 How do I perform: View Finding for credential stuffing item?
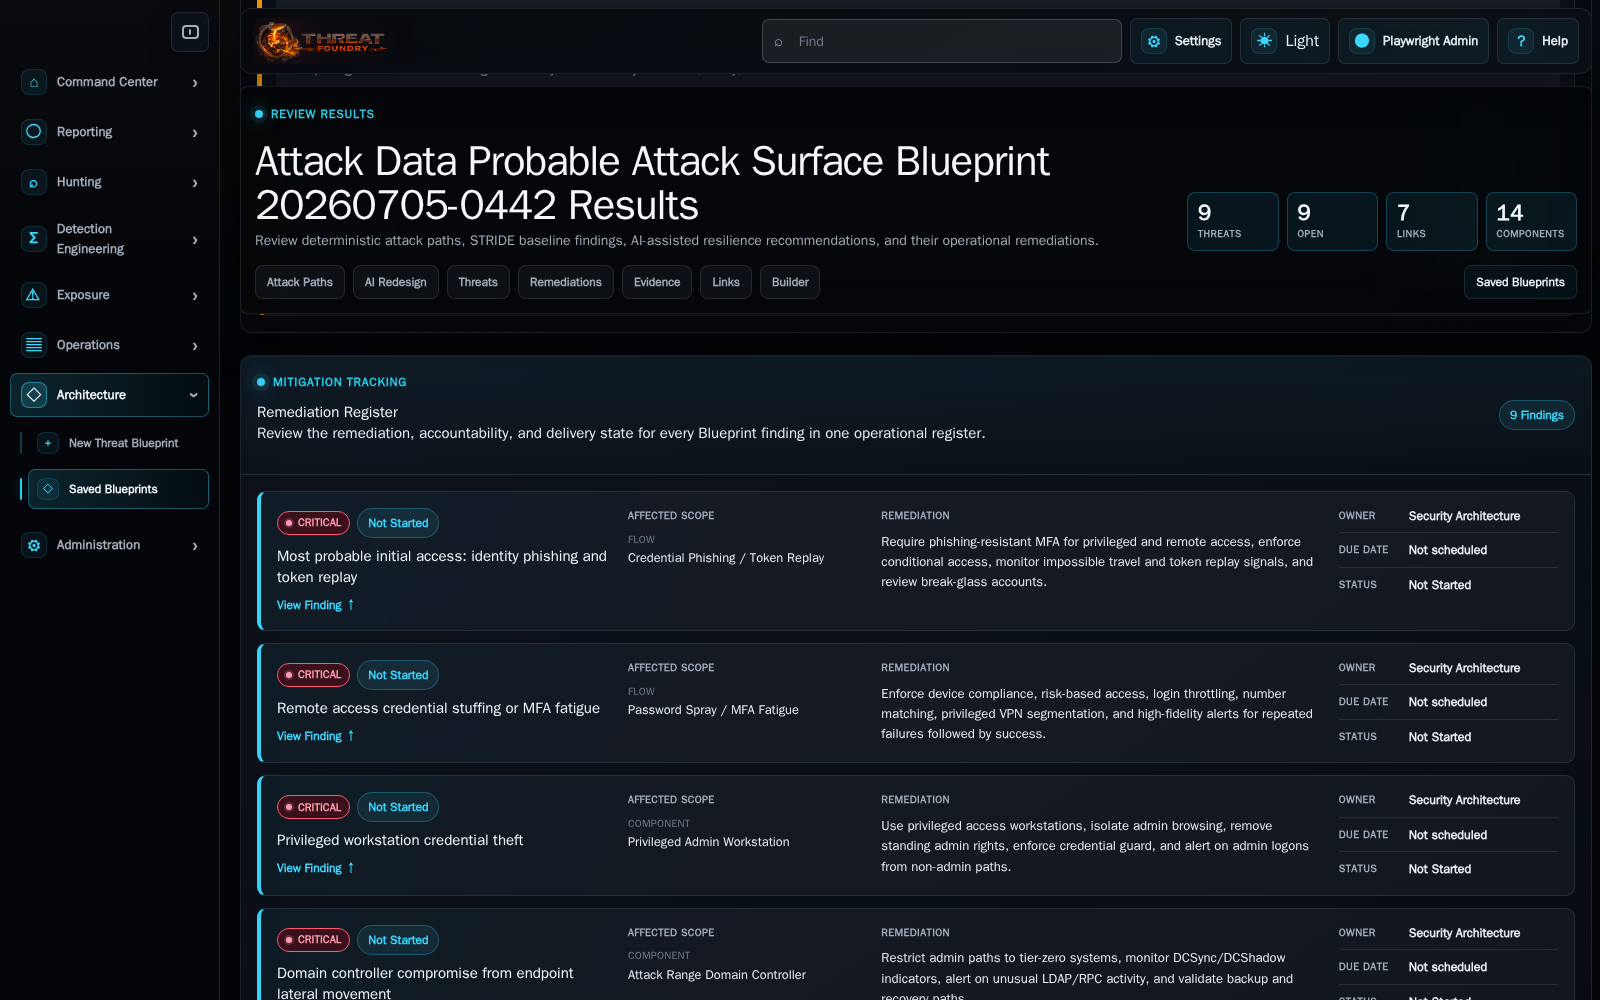[315, 736]
